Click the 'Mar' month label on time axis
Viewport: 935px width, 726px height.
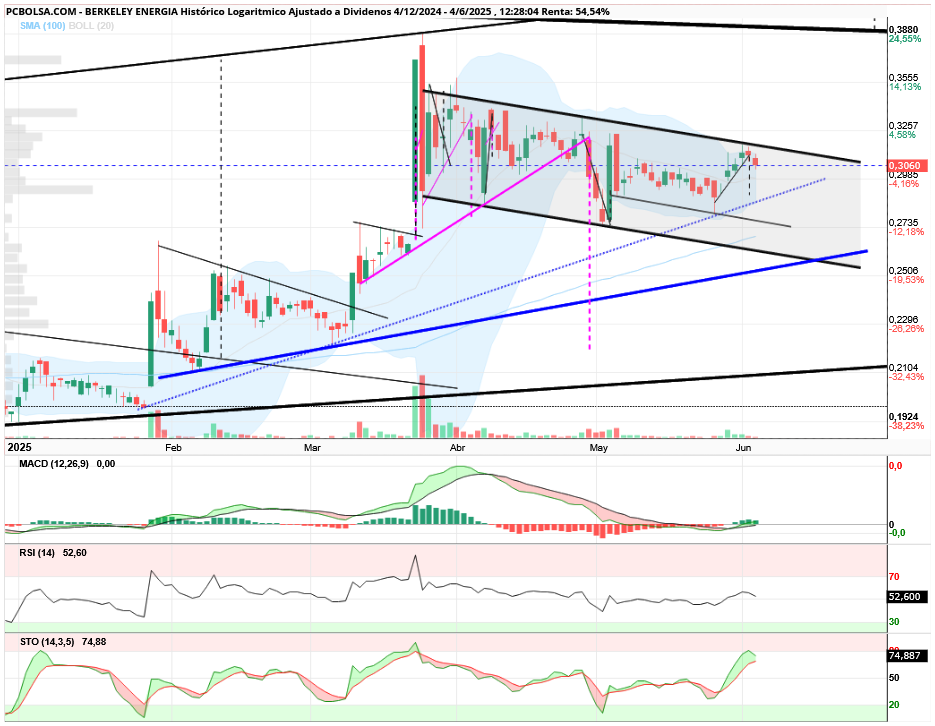point(312,448)
